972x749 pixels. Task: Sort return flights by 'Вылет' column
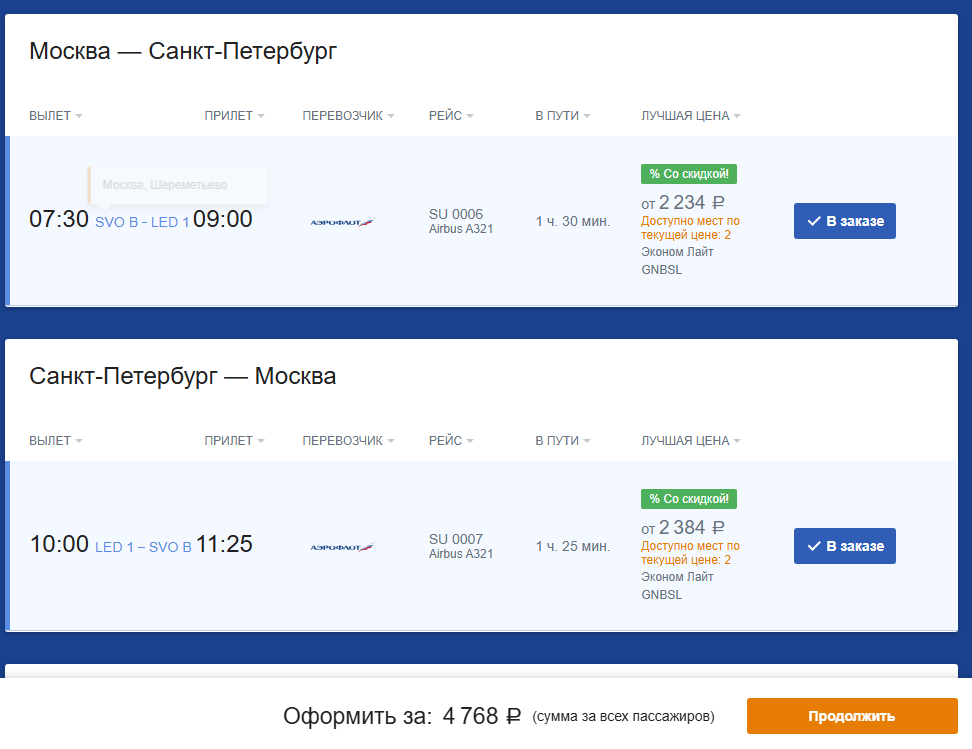point(55,441)
